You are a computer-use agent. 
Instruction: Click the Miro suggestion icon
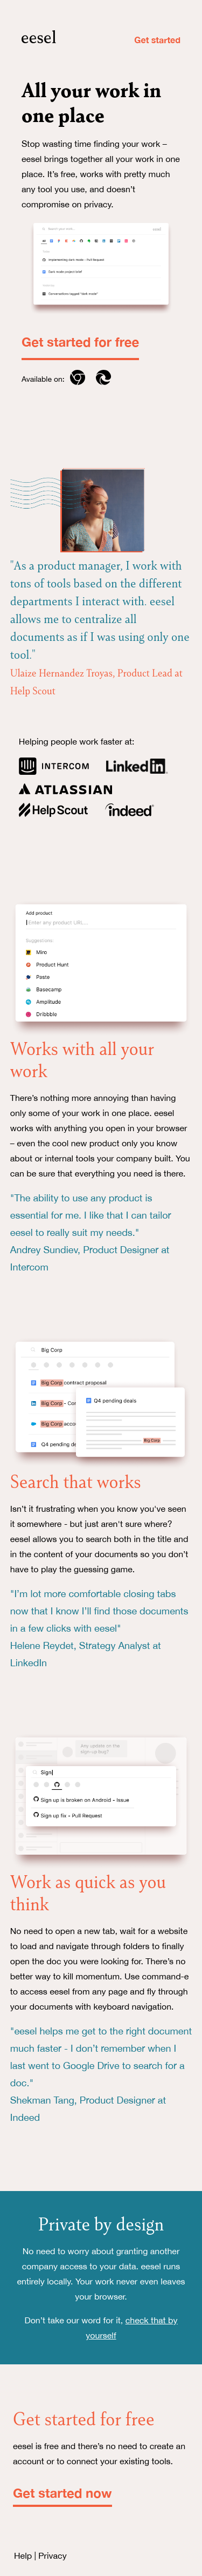pyautogui.click(x=28, y=952)
